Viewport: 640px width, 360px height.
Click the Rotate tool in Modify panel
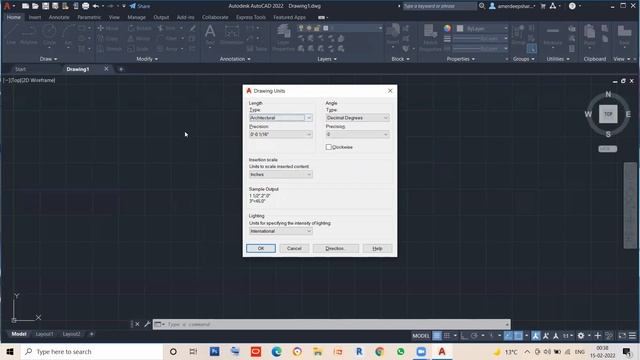point(139,28)
